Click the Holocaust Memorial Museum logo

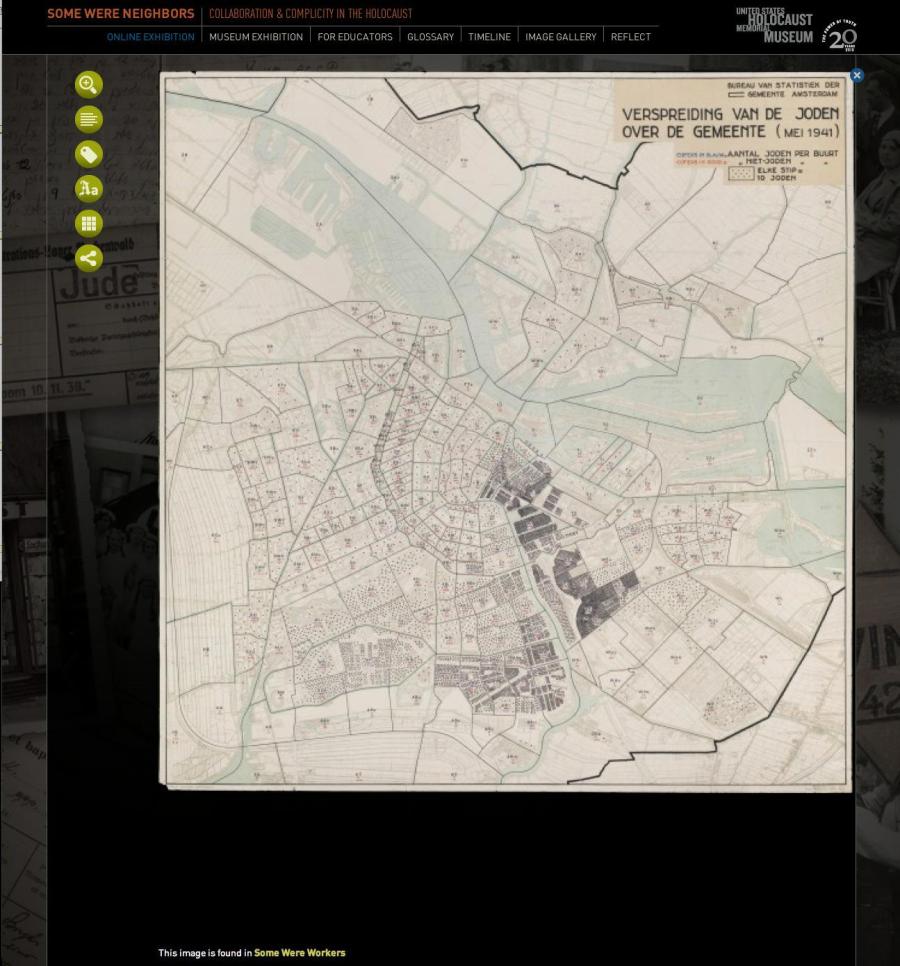point(775,25)
